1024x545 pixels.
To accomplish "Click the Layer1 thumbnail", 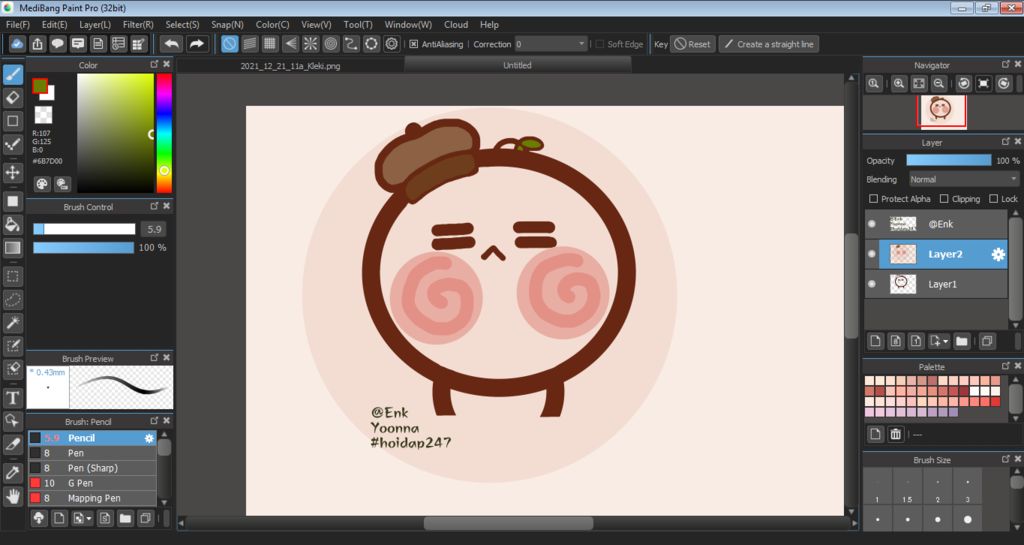I will click(903, 284).
